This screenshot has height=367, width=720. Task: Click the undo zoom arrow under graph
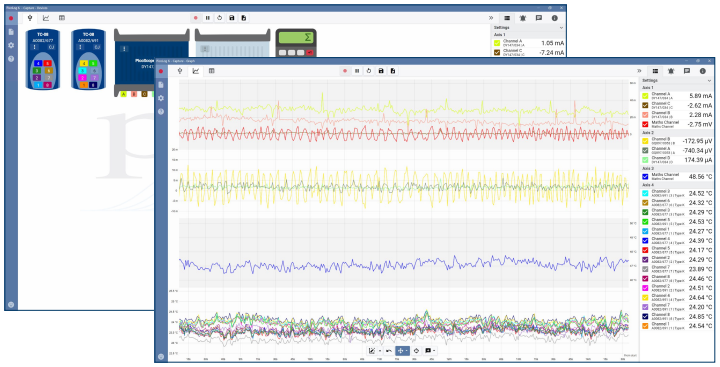[x=389, y=351]
